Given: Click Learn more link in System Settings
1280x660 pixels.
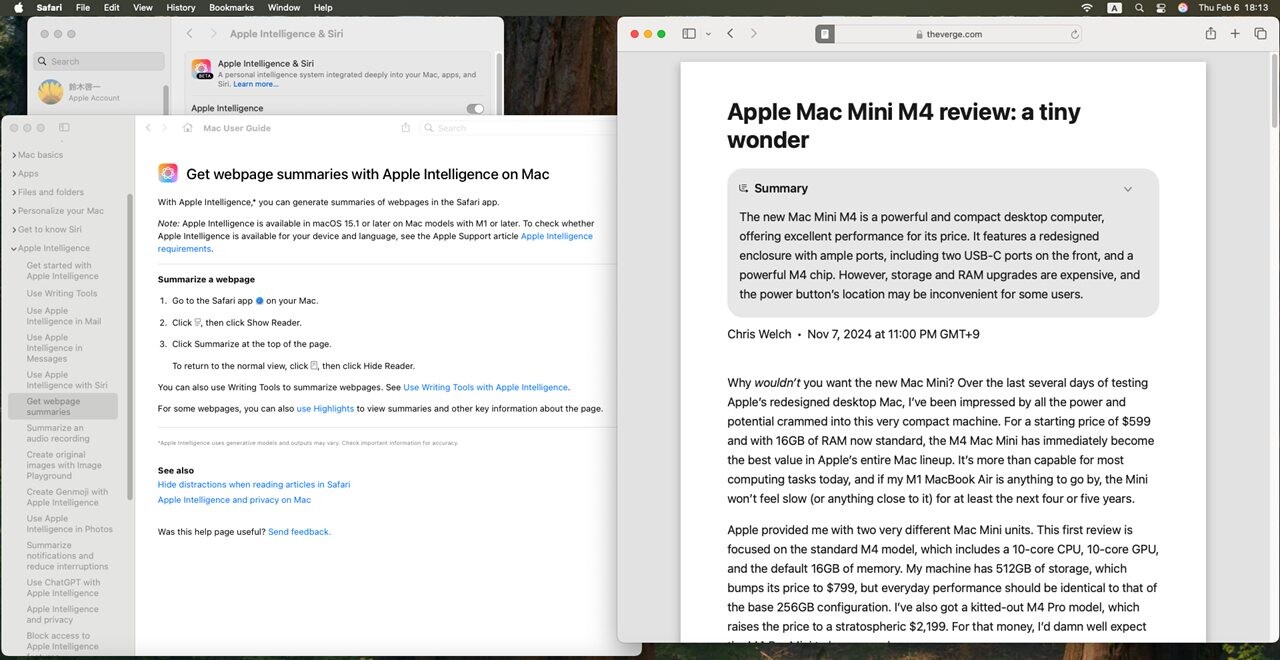Looking at the screenshot, I should point(256,84).
